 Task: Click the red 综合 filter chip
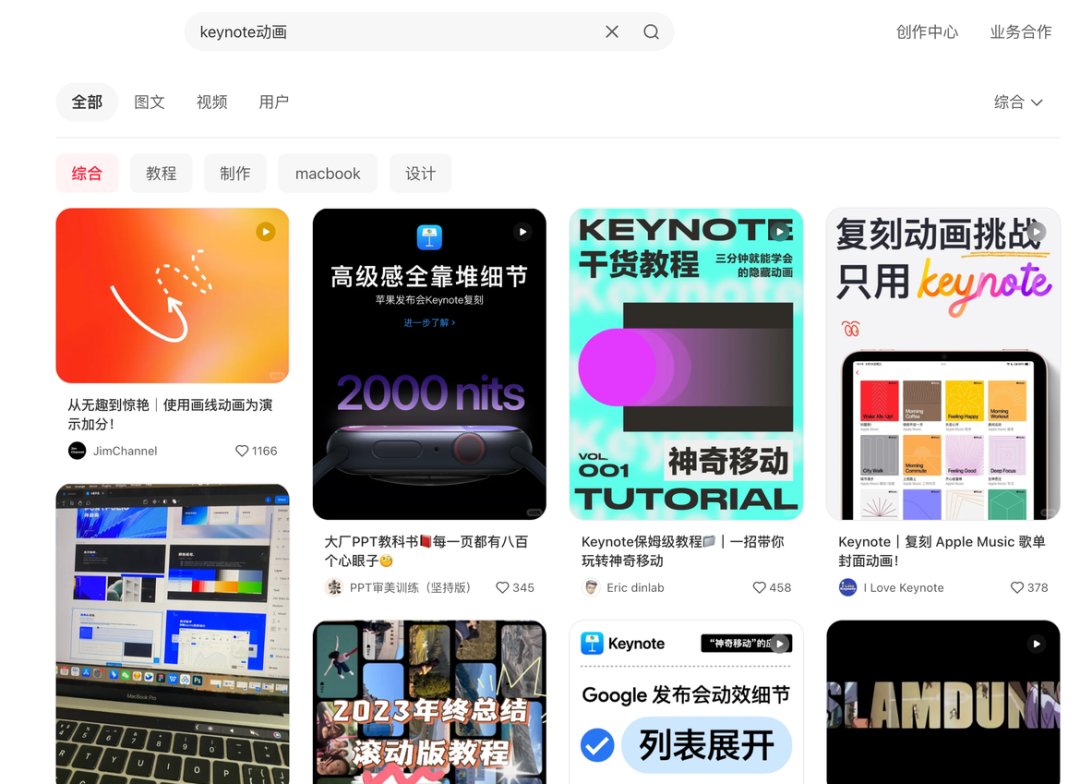click(x=87, y=172)
